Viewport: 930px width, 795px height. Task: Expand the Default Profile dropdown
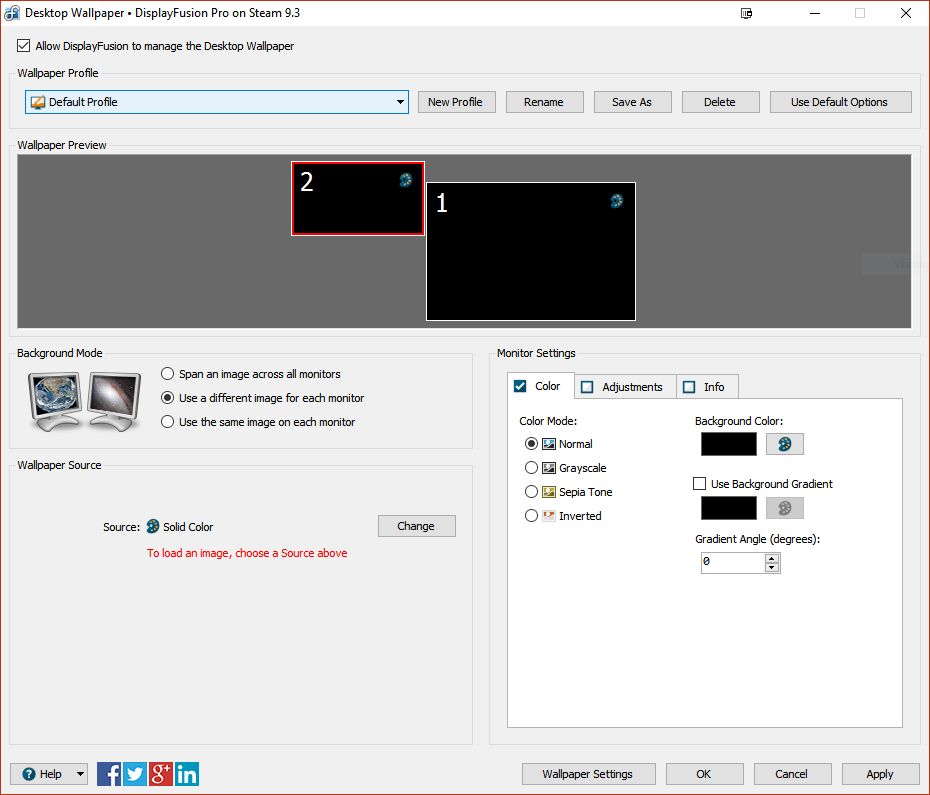coord(400,102)
